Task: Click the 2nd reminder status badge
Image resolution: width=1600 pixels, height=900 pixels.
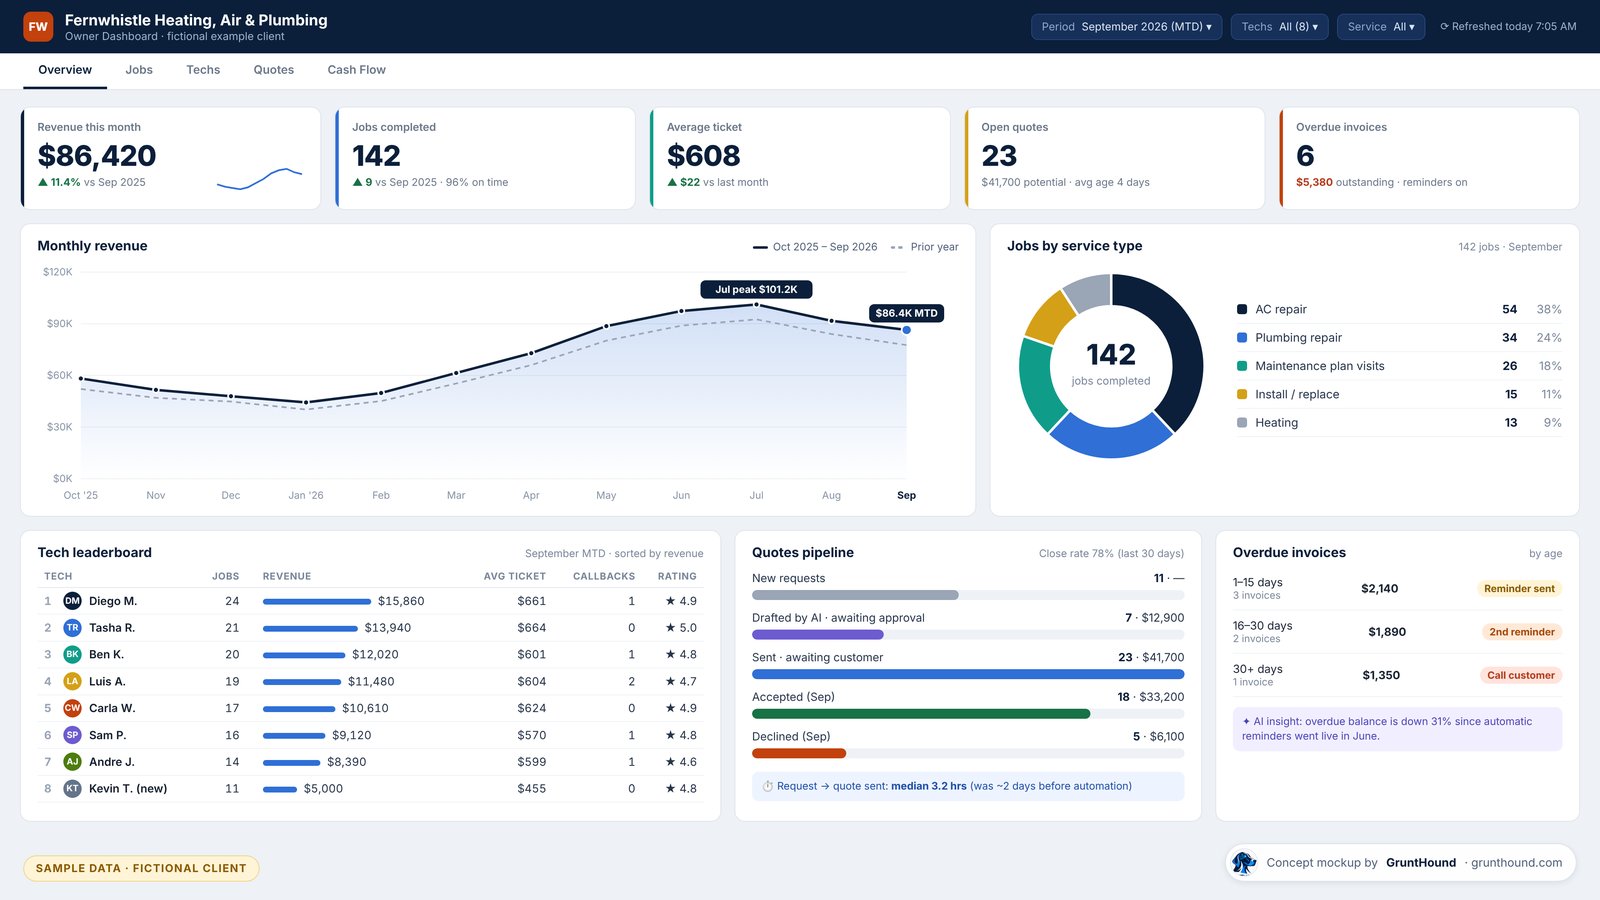Action: click(1521, 632)
